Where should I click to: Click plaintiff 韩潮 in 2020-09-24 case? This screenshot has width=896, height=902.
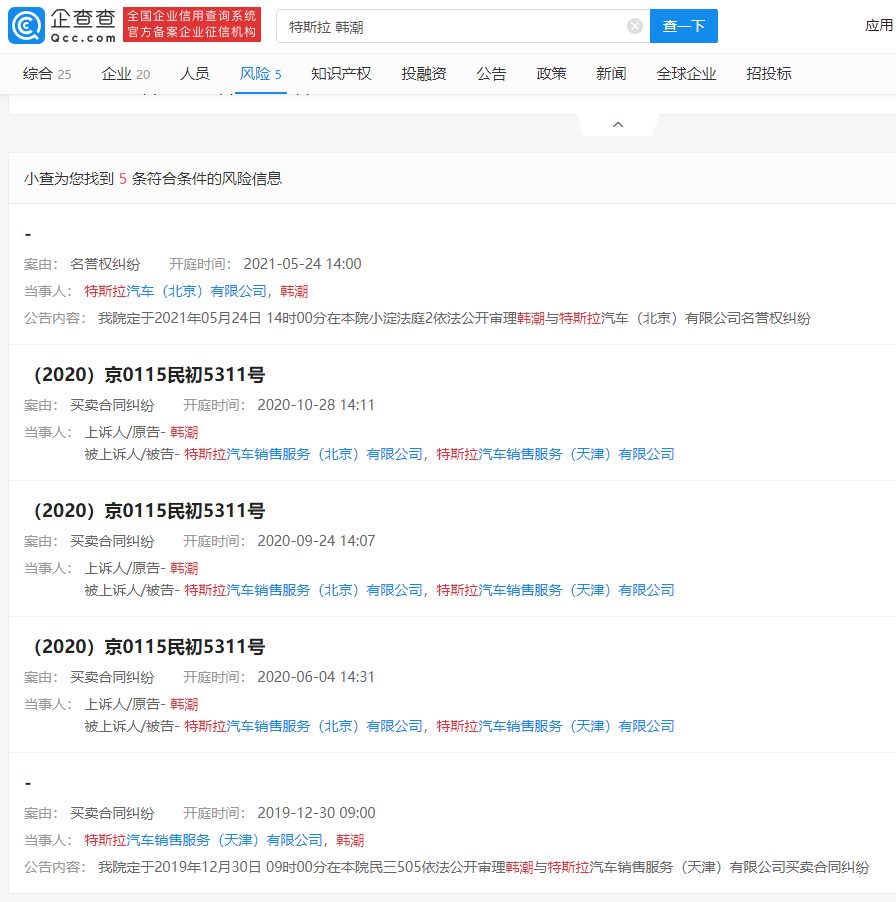pyautogui.click(x=184, y=568)
